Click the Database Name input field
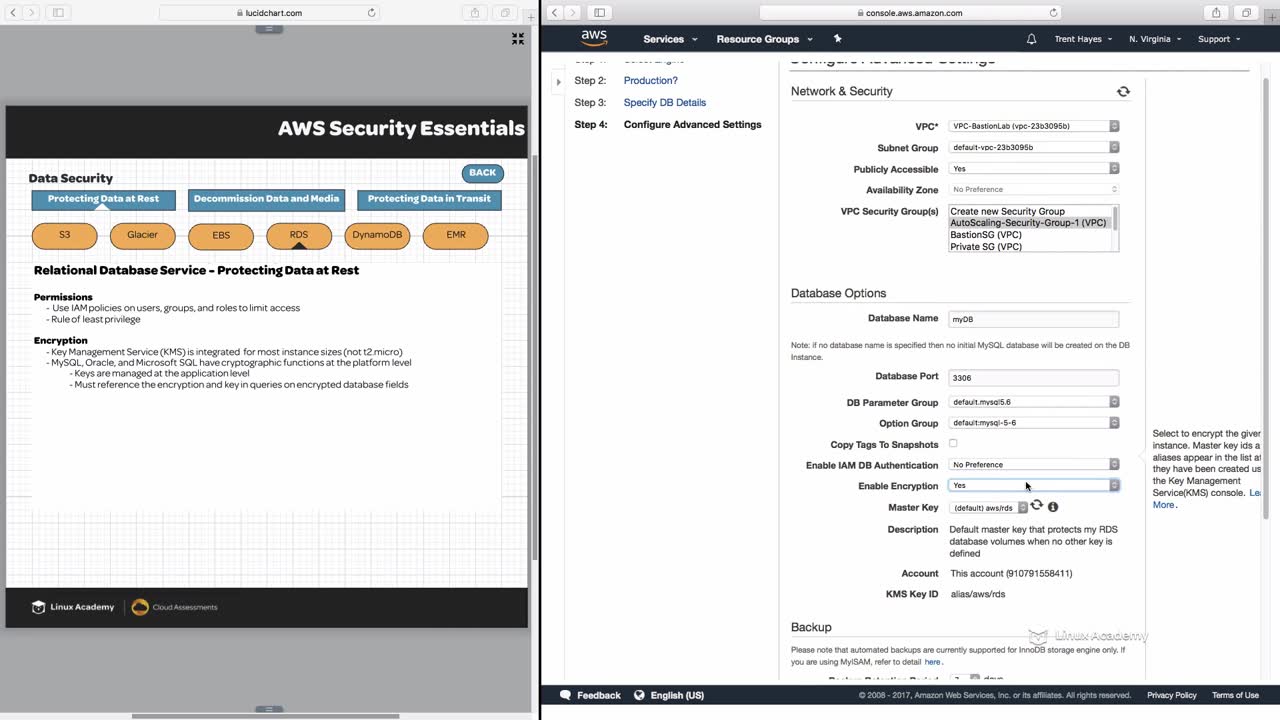1280x720 pixels. coord(1033,319)
